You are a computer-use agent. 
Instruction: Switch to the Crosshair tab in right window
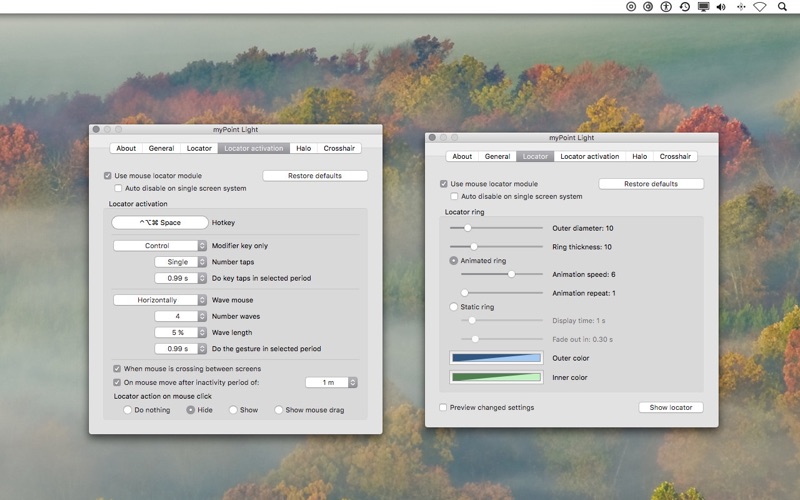(x=675, y=156)
